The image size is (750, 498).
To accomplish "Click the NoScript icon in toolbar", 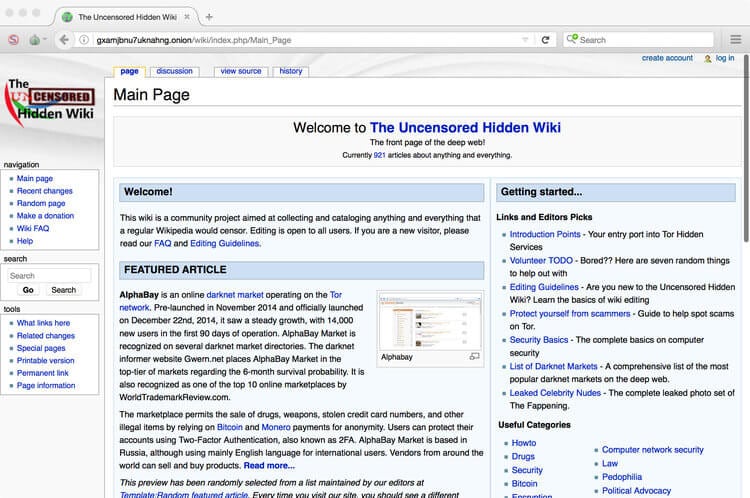I will tap(13, 40).
